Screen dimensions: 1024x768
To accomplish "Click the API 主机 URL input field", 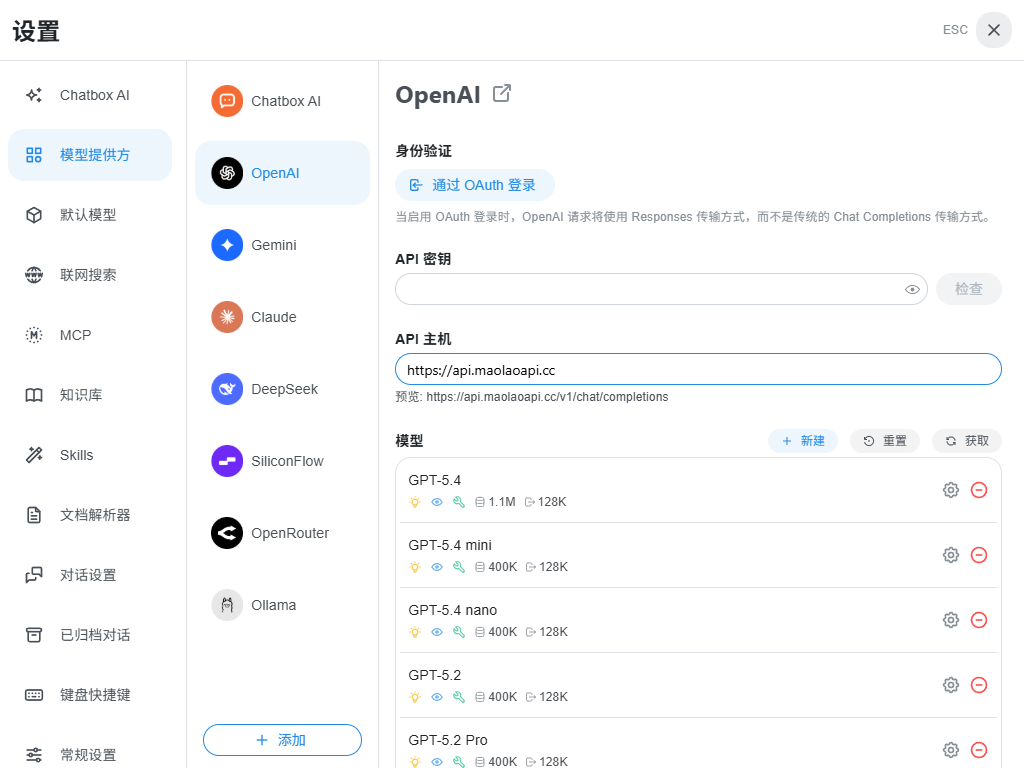I will click(698, 370).
